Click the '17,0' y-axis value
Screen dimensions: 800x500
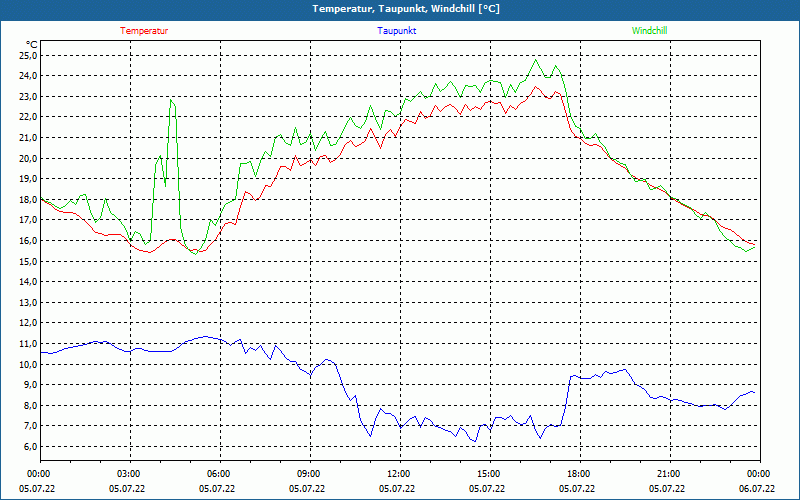29,220
